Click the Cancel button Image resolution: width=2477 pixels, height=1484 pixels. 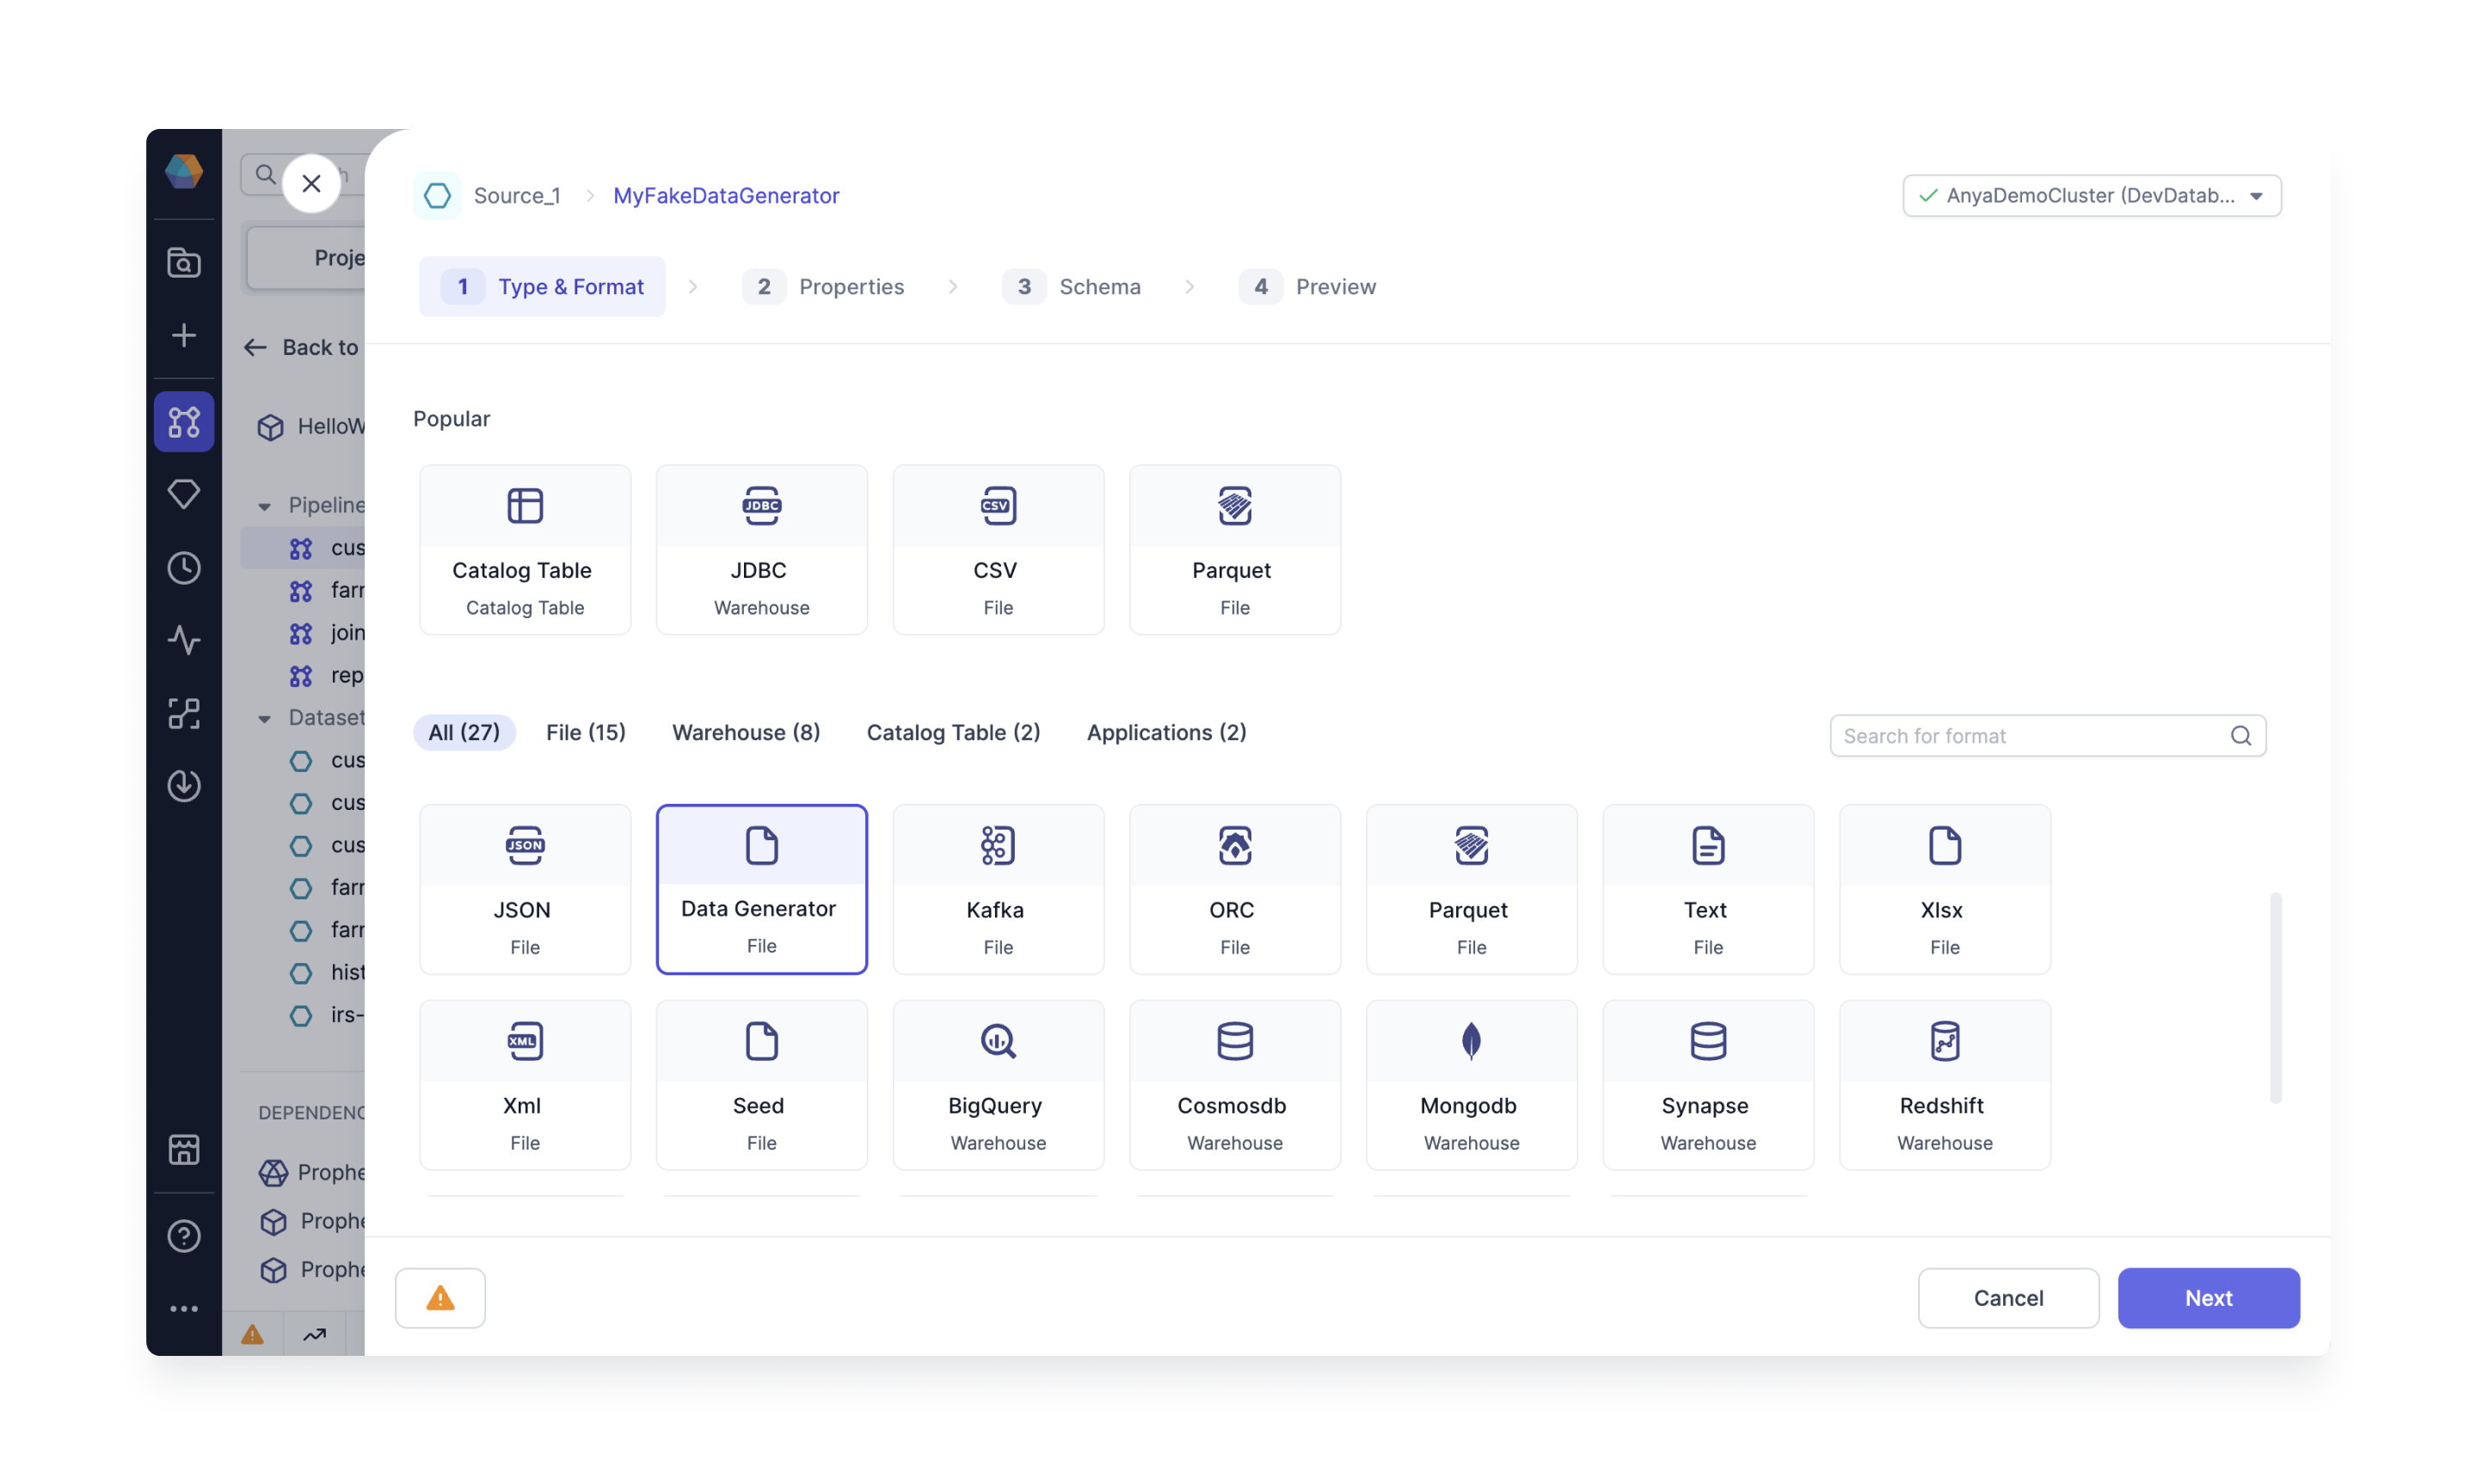point(2008,1298)
